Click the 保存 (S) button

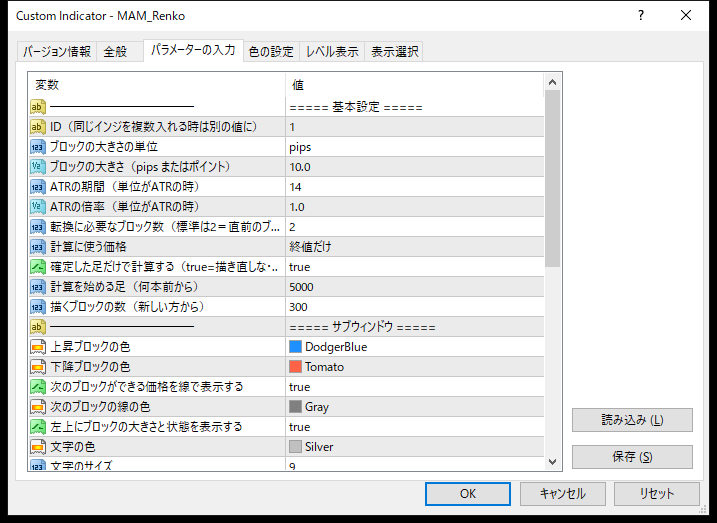[632, 457]
